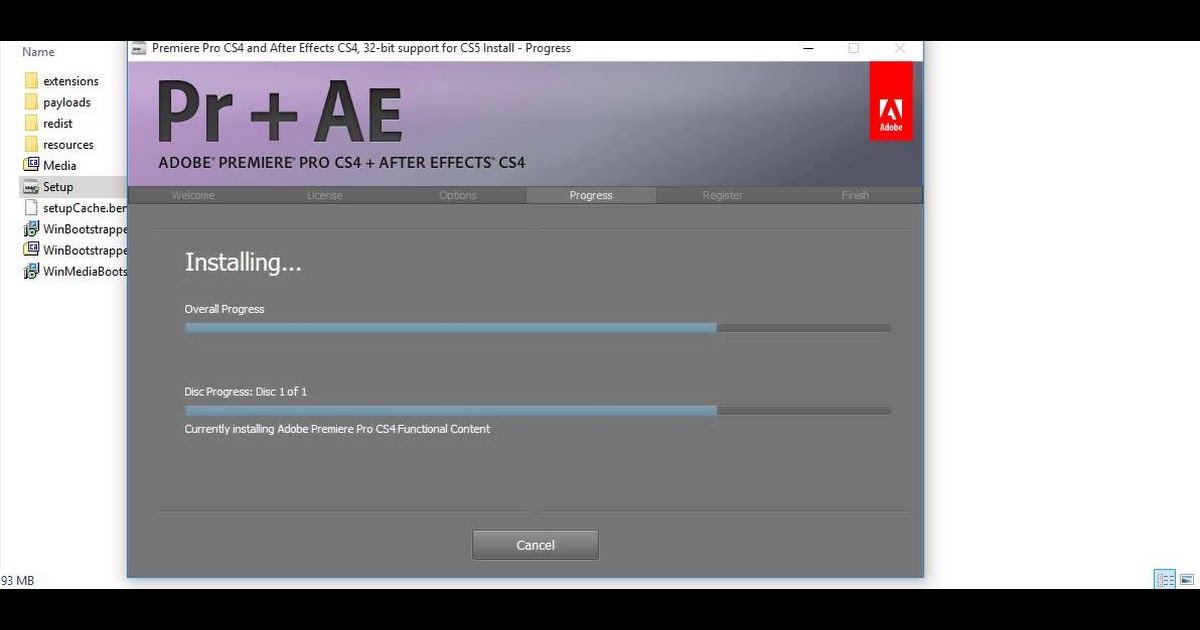Select the License step tab
Image resolution: width=1200 pixels, height=630 pixels.
pos(324,195)
